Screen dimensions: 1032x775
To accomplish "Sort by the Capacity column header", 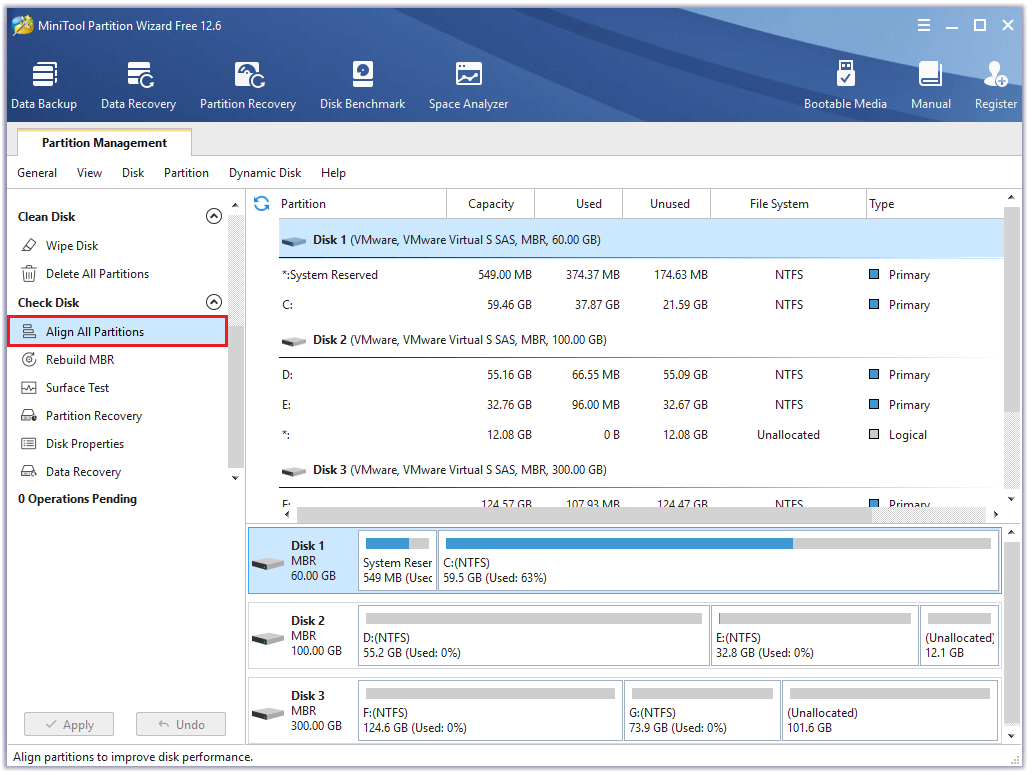I will click(x=491, y=204).
